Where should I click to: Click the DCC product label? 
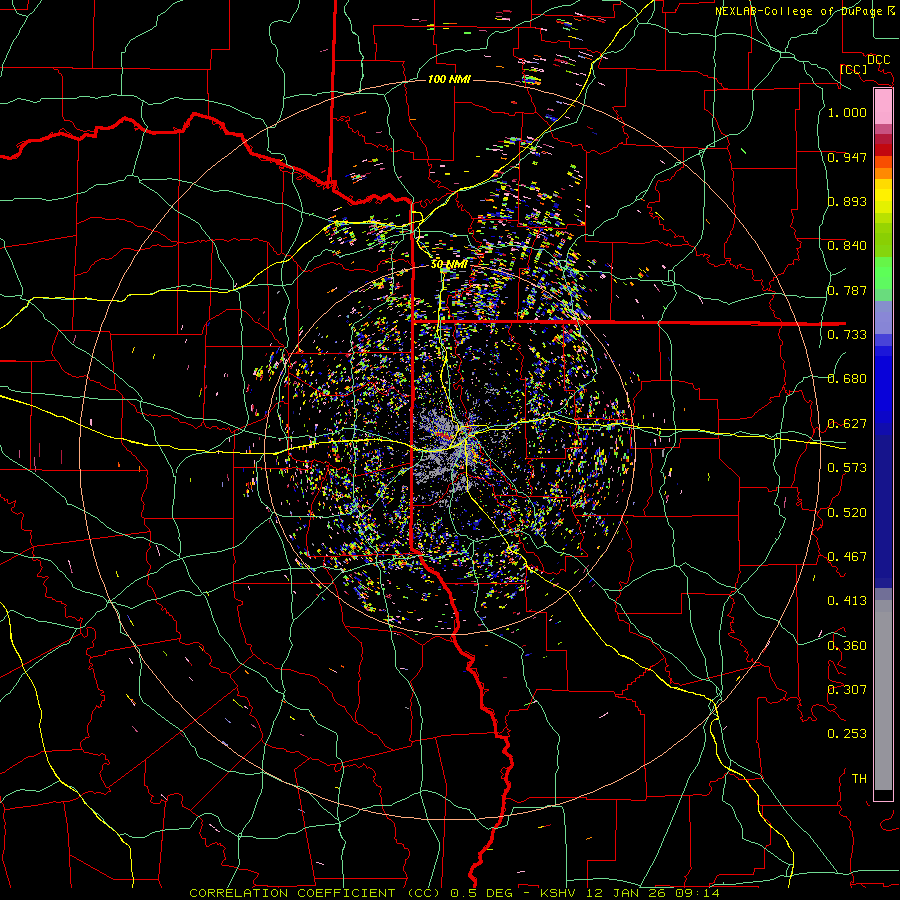coord(878,60)
